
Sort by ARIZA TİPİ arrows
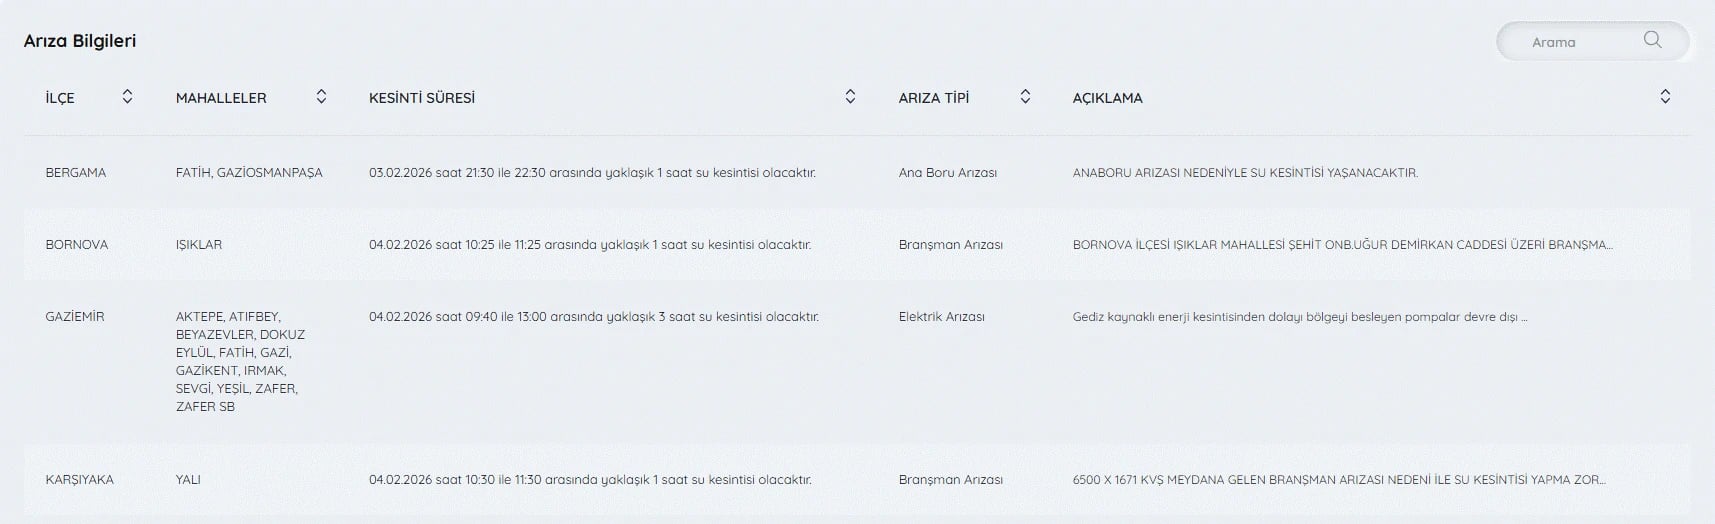tap(1025, 97)
